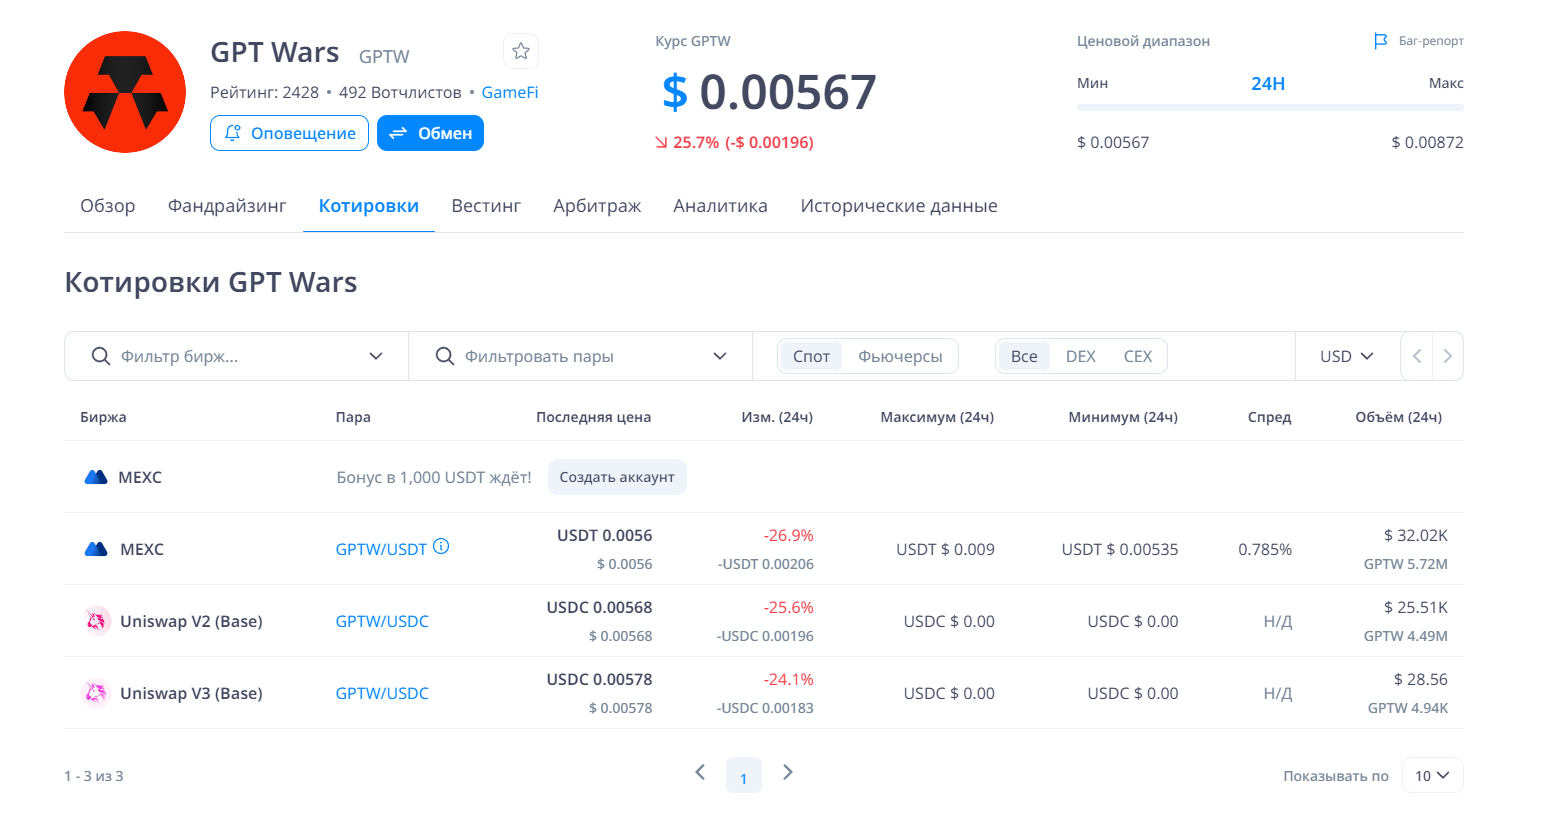Open the GameFi category link
This screenshot has width=1566, height=829.
(x=510, y=92)
